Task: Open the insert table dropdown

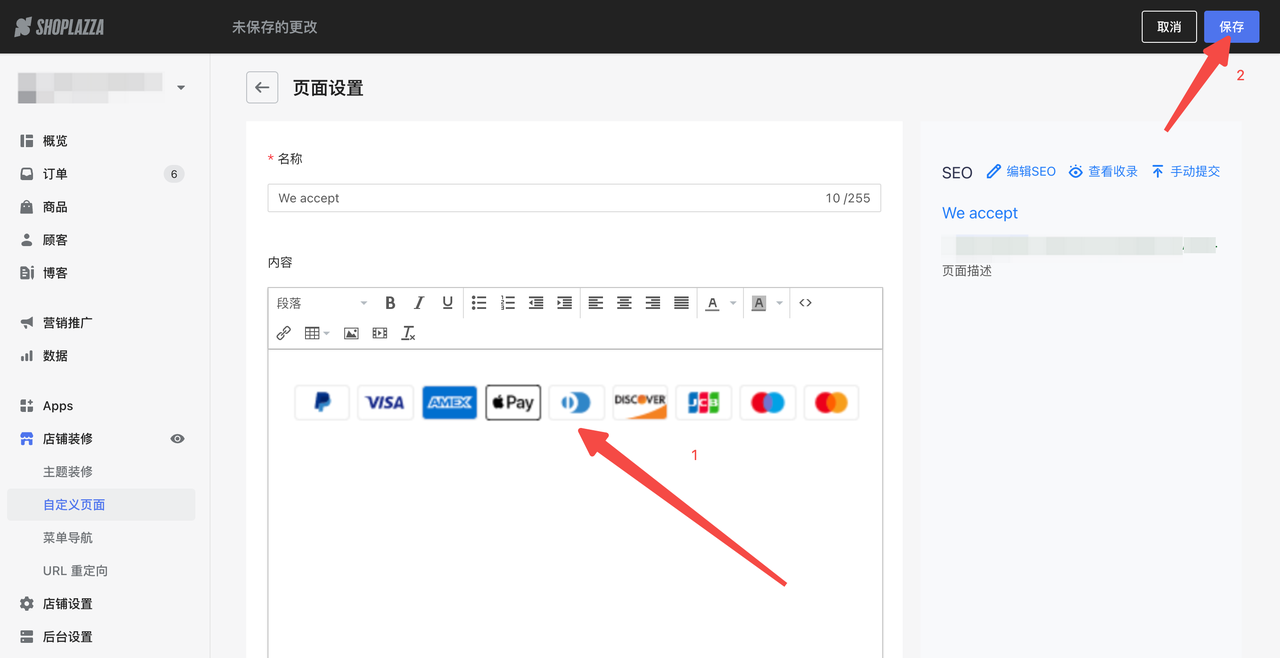Action: [x=317, y=333]
